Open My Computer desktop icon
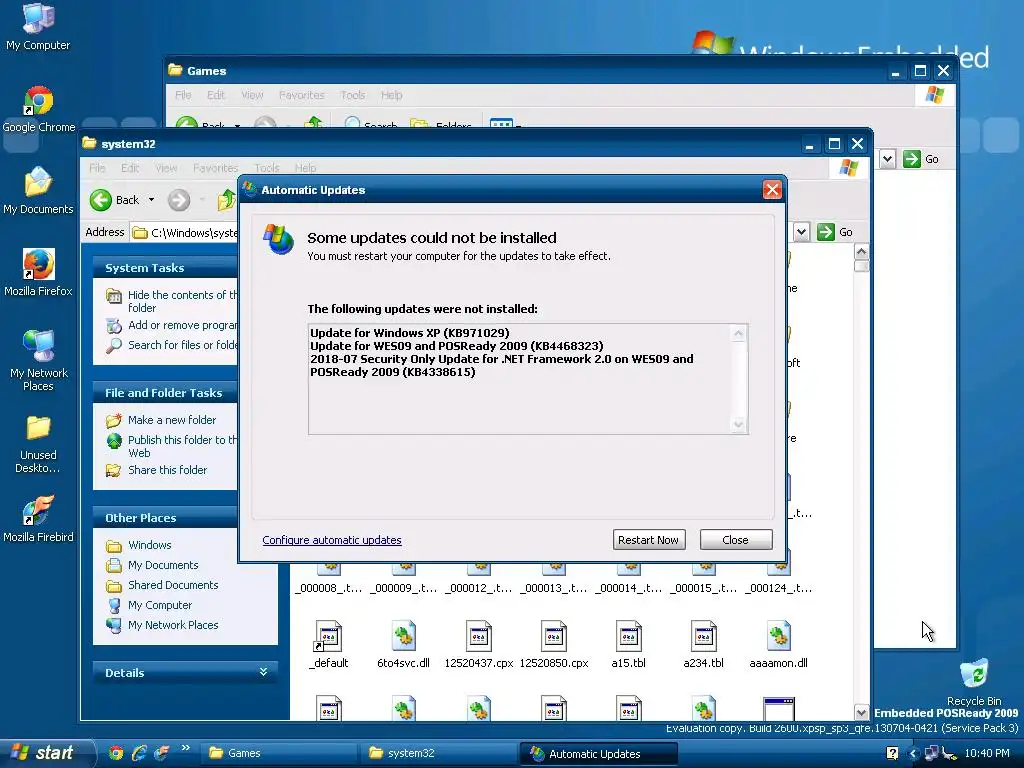This screenshot has height=768, width=1024. [x=38, y=26]
